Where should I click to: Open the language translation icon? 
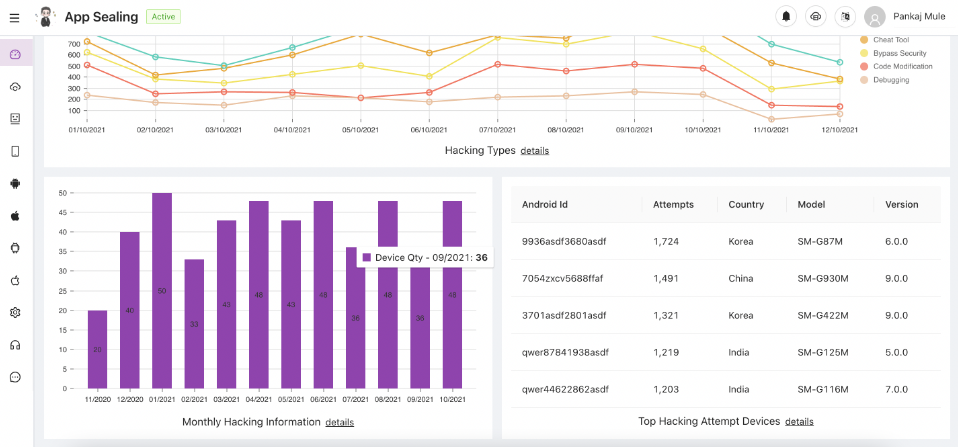[x=844, y=17]
